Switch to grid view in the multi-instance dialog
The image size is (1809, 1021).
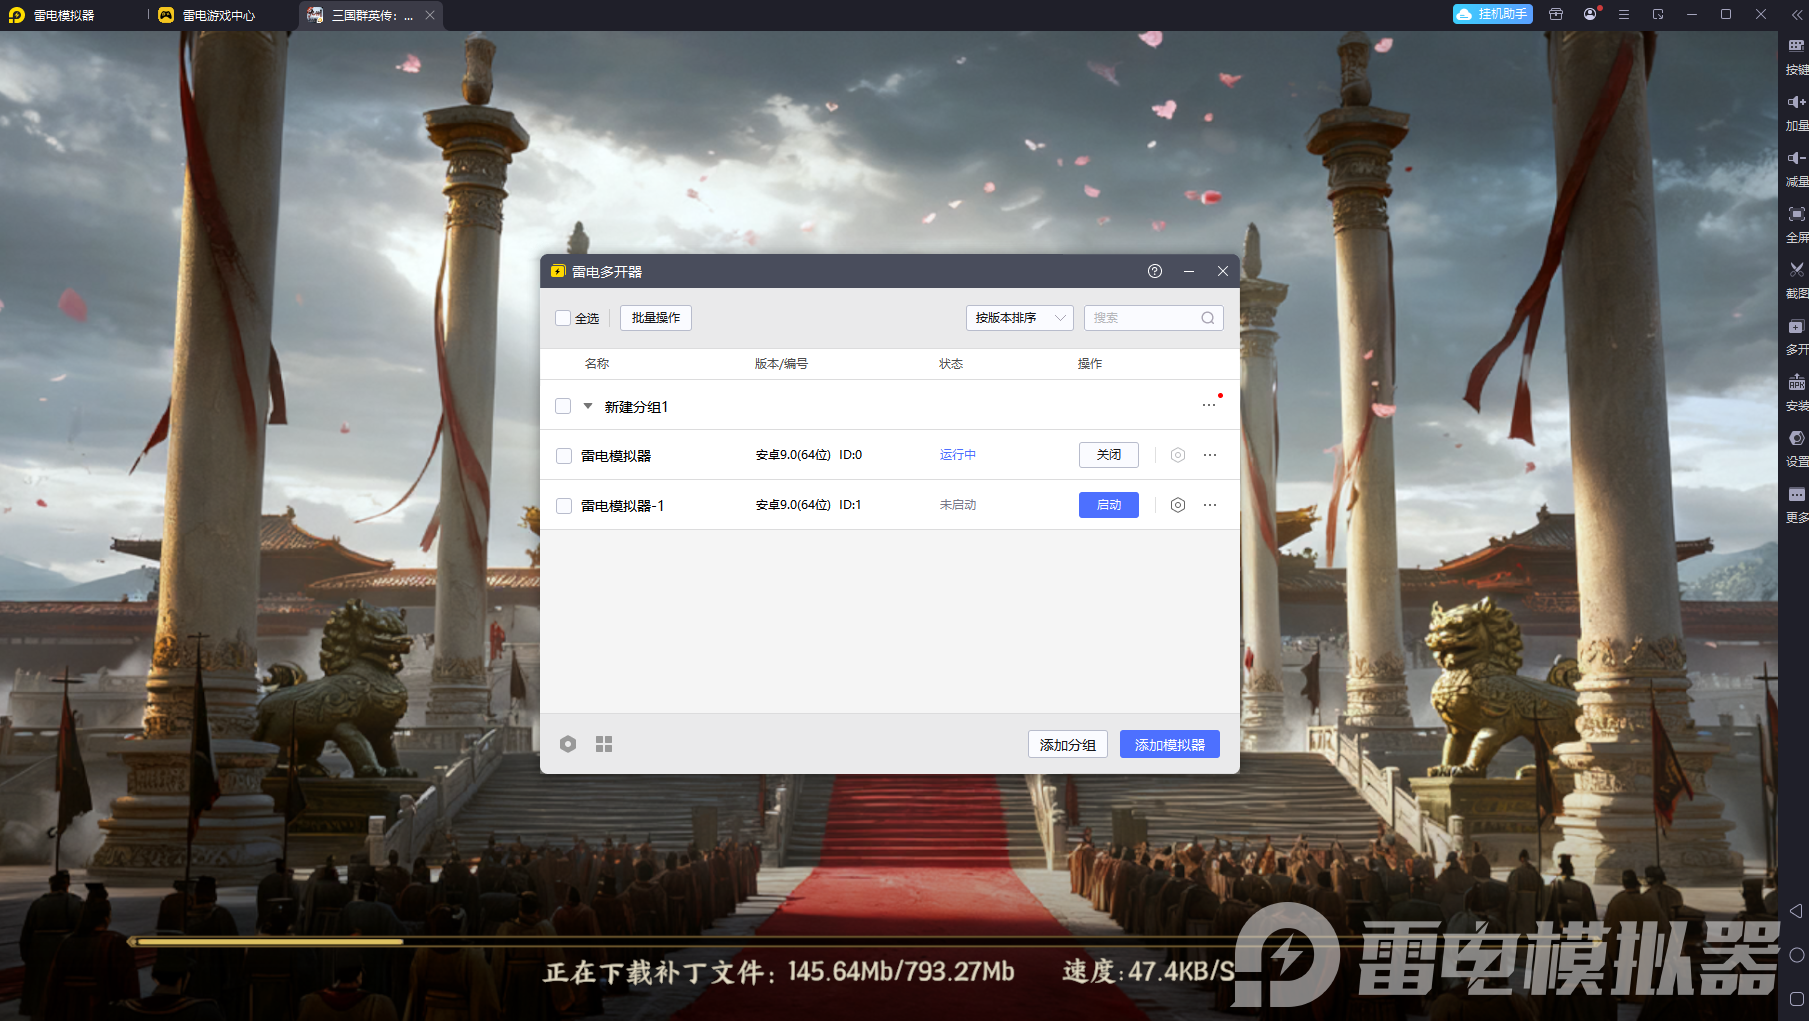coord(604,744)
